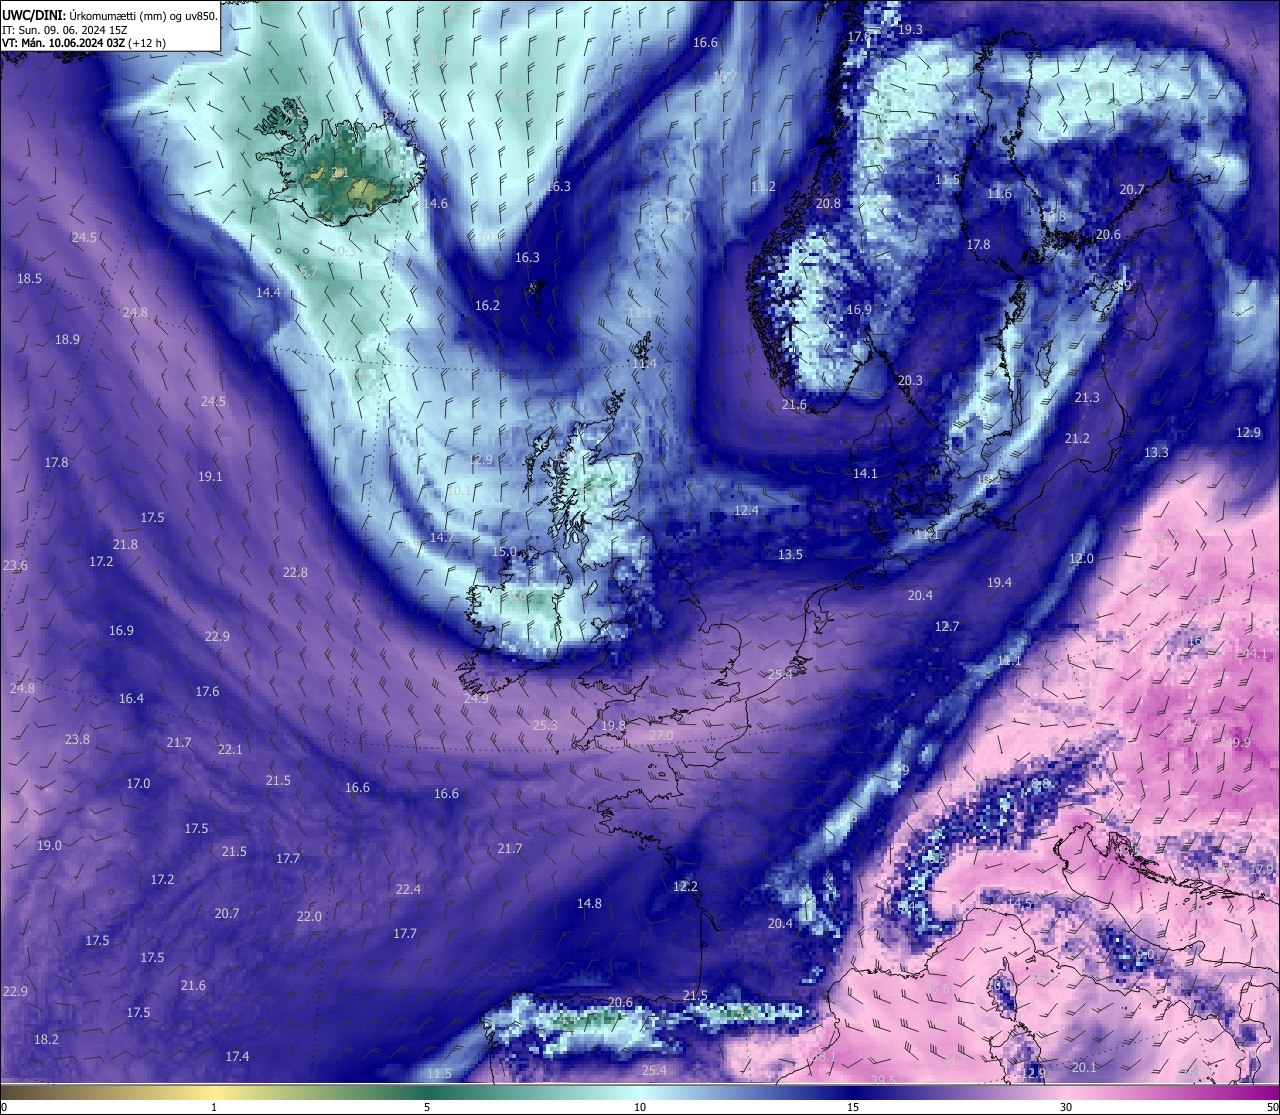Click the '15.0' value near Scotland

pos(504,551)
